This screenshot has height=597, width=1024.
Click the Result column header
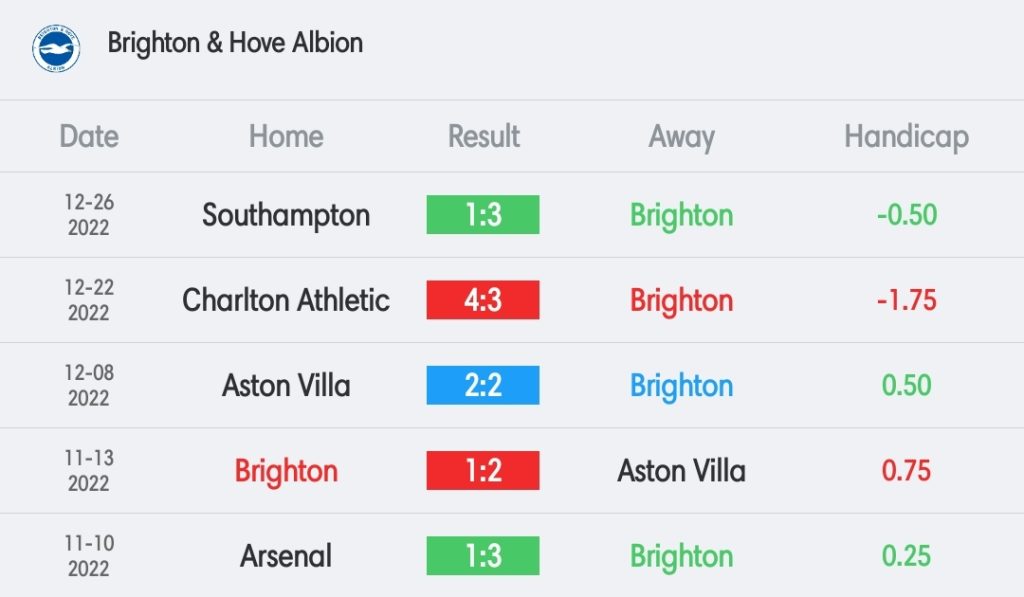tap(483, 137)
